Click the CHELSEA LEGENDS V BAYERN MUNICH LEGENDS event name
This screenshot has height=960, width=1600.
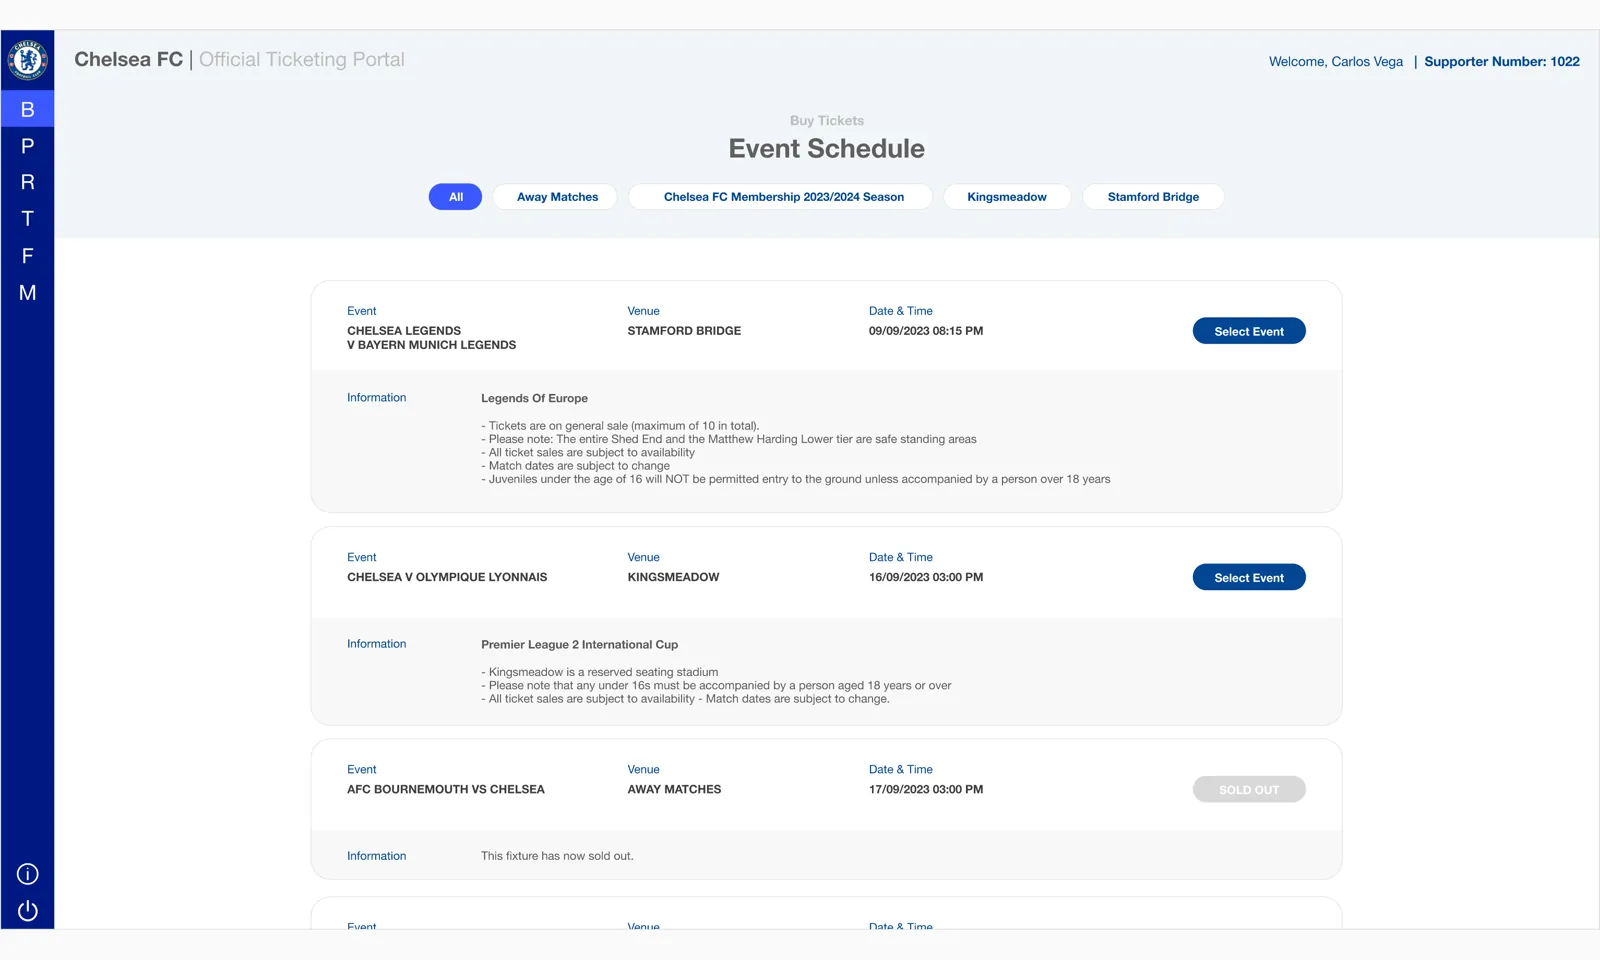(x=432, y=338)
